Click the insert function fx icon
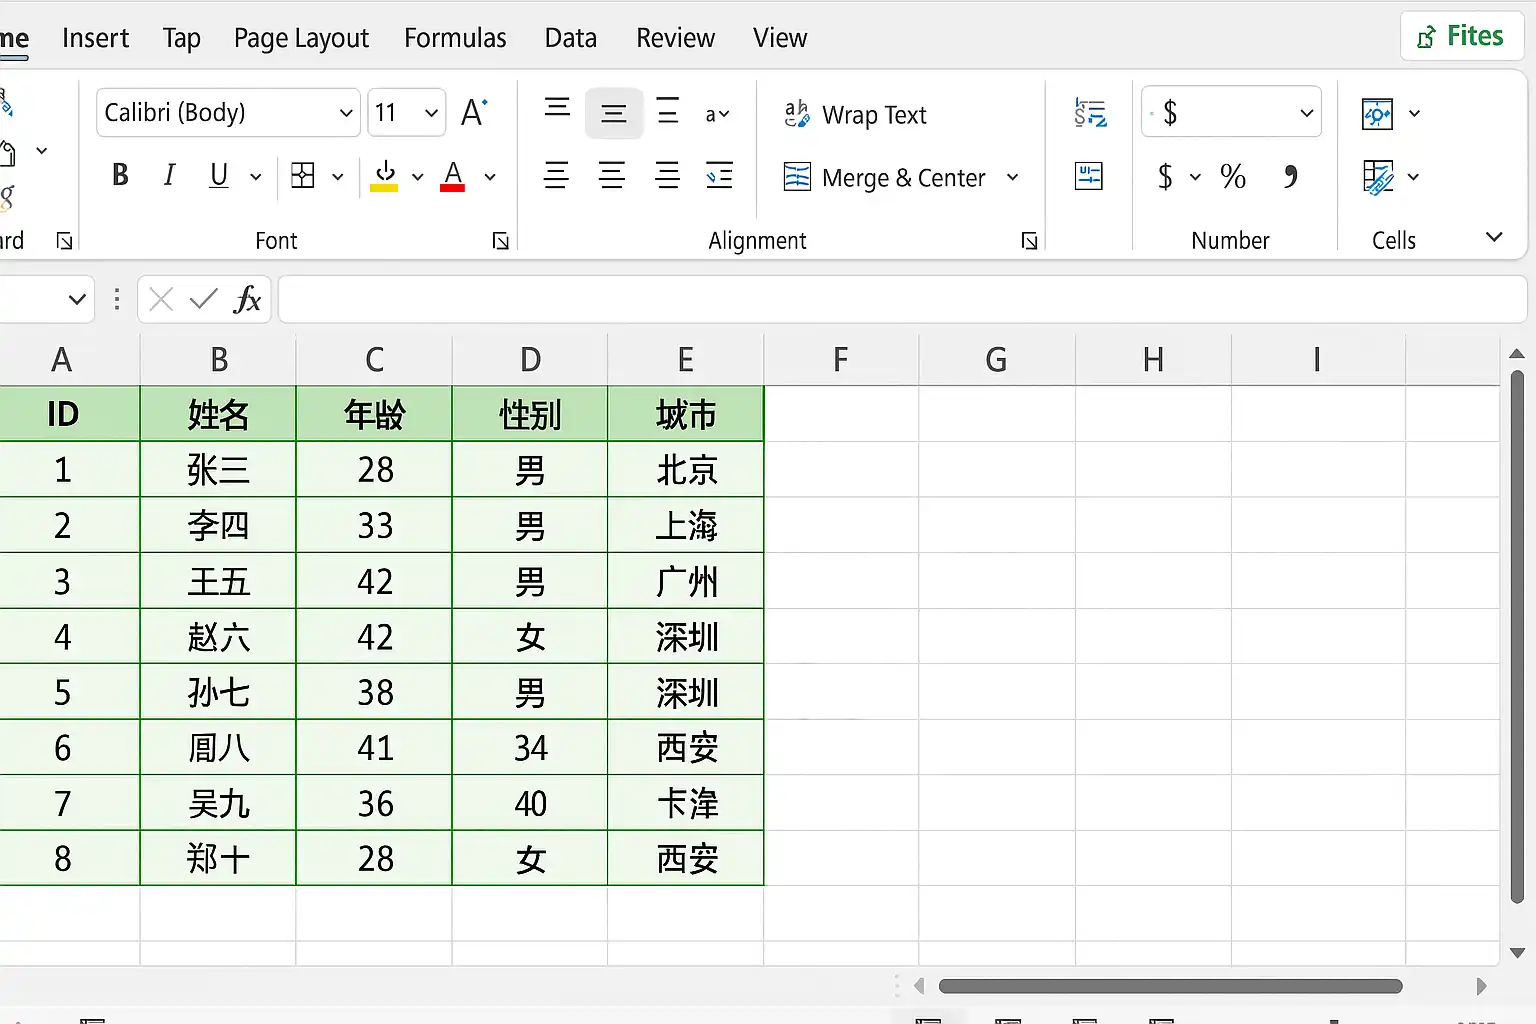The height and width of the screenshot is (1024, 1536). (247, 299)
